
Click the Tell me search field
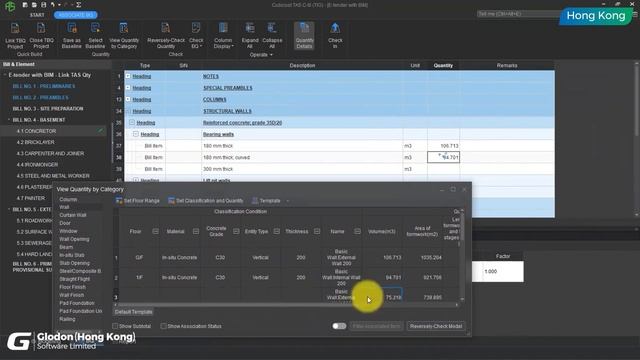point(519,14)
